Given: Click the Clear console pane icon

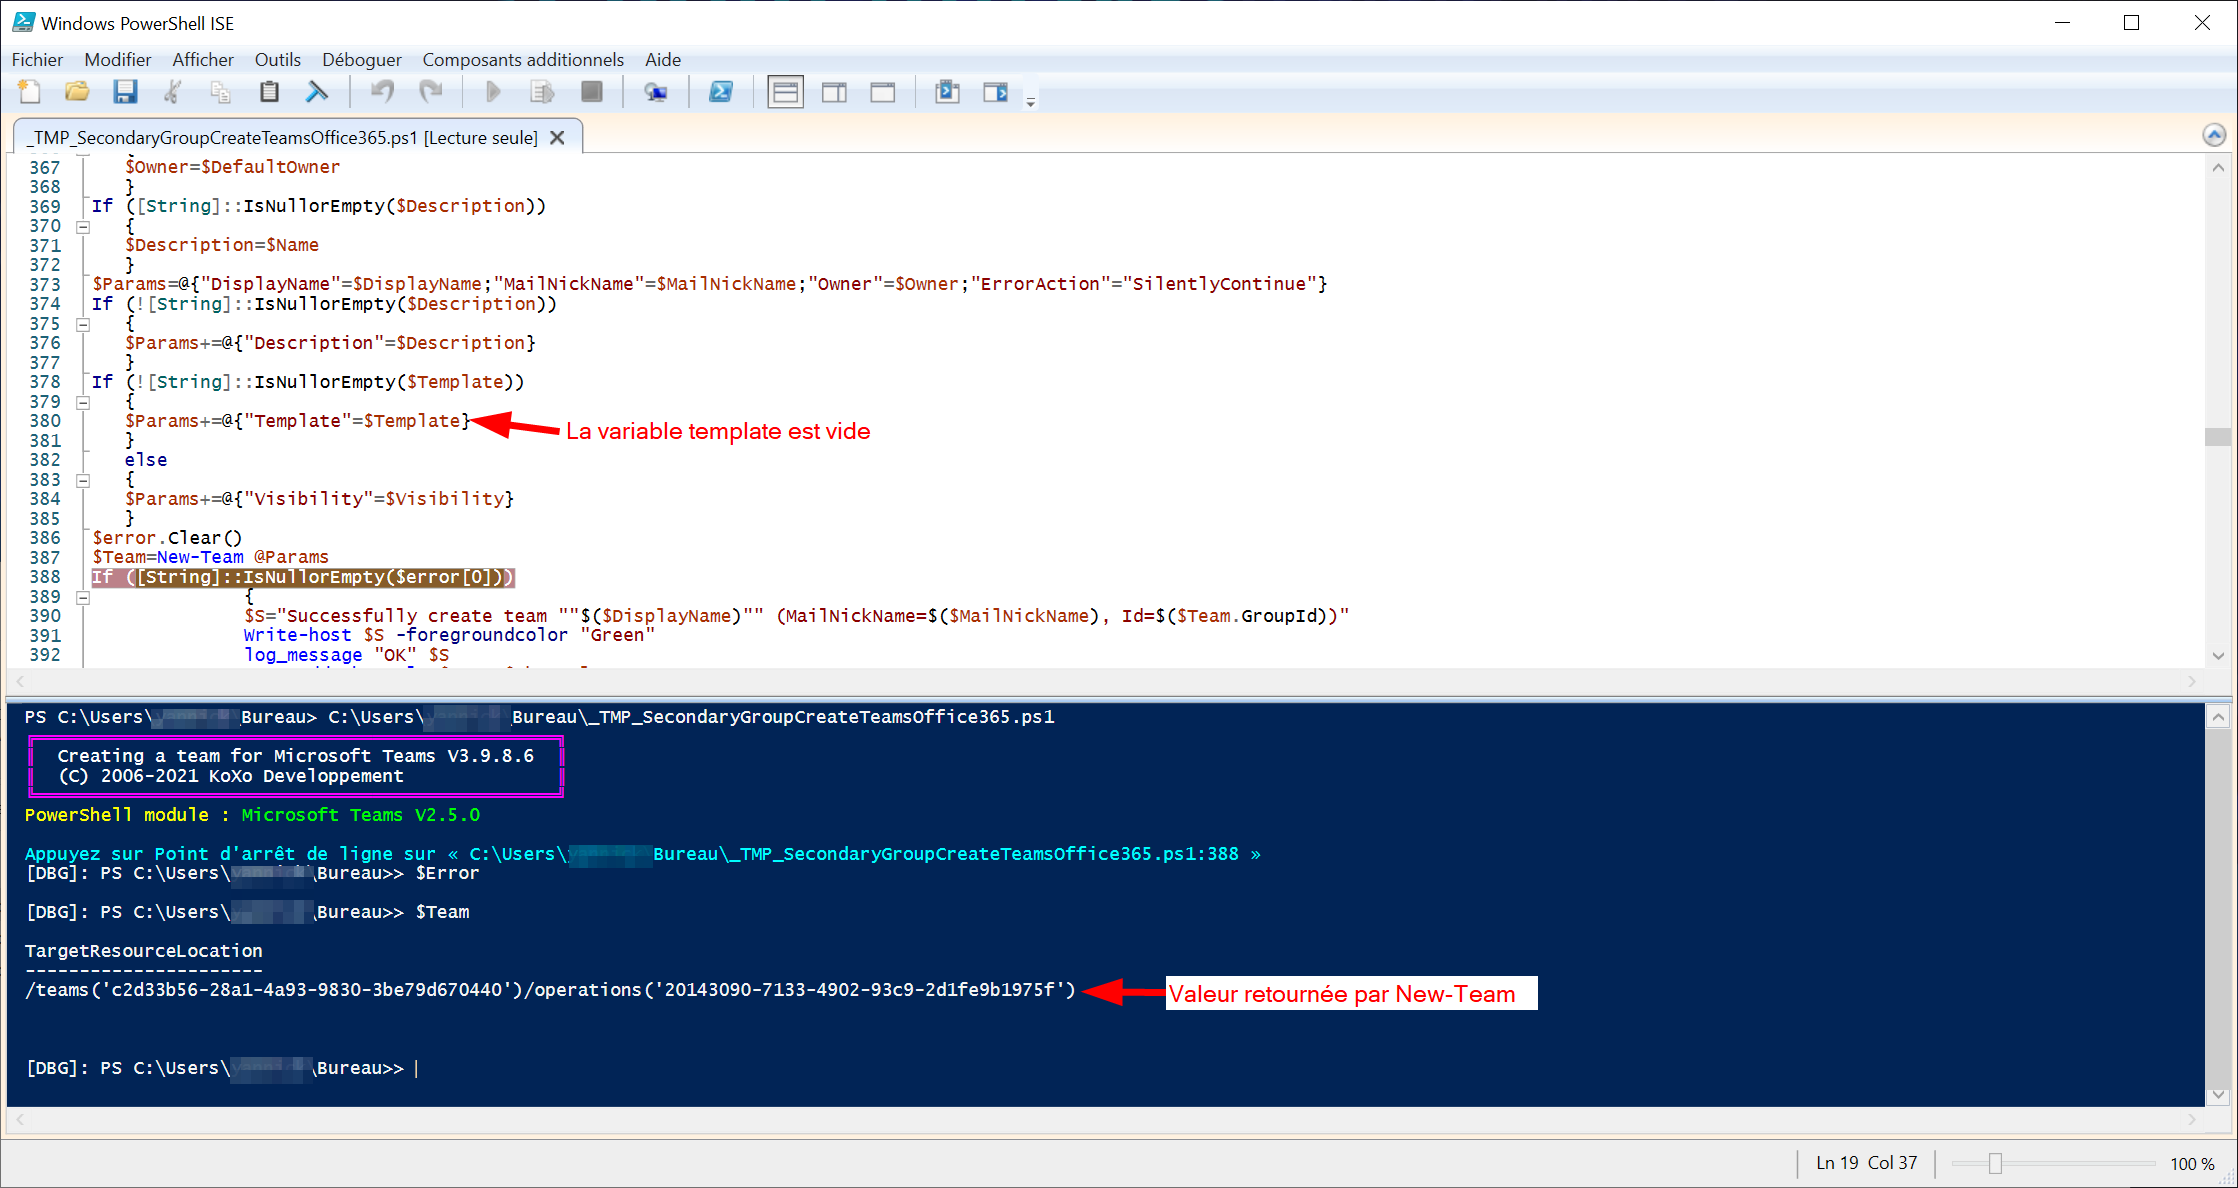Looking at the screenshot, I should coord(317,92).
